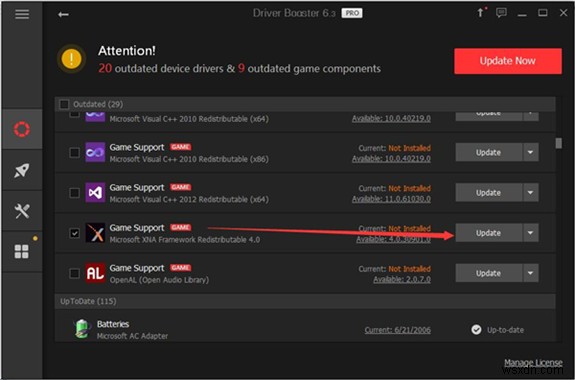The height and width of the screenshot is (380, 575).
Task: Open Available: 11.0.61030.0 version link
Action: (x=391, y=199)
